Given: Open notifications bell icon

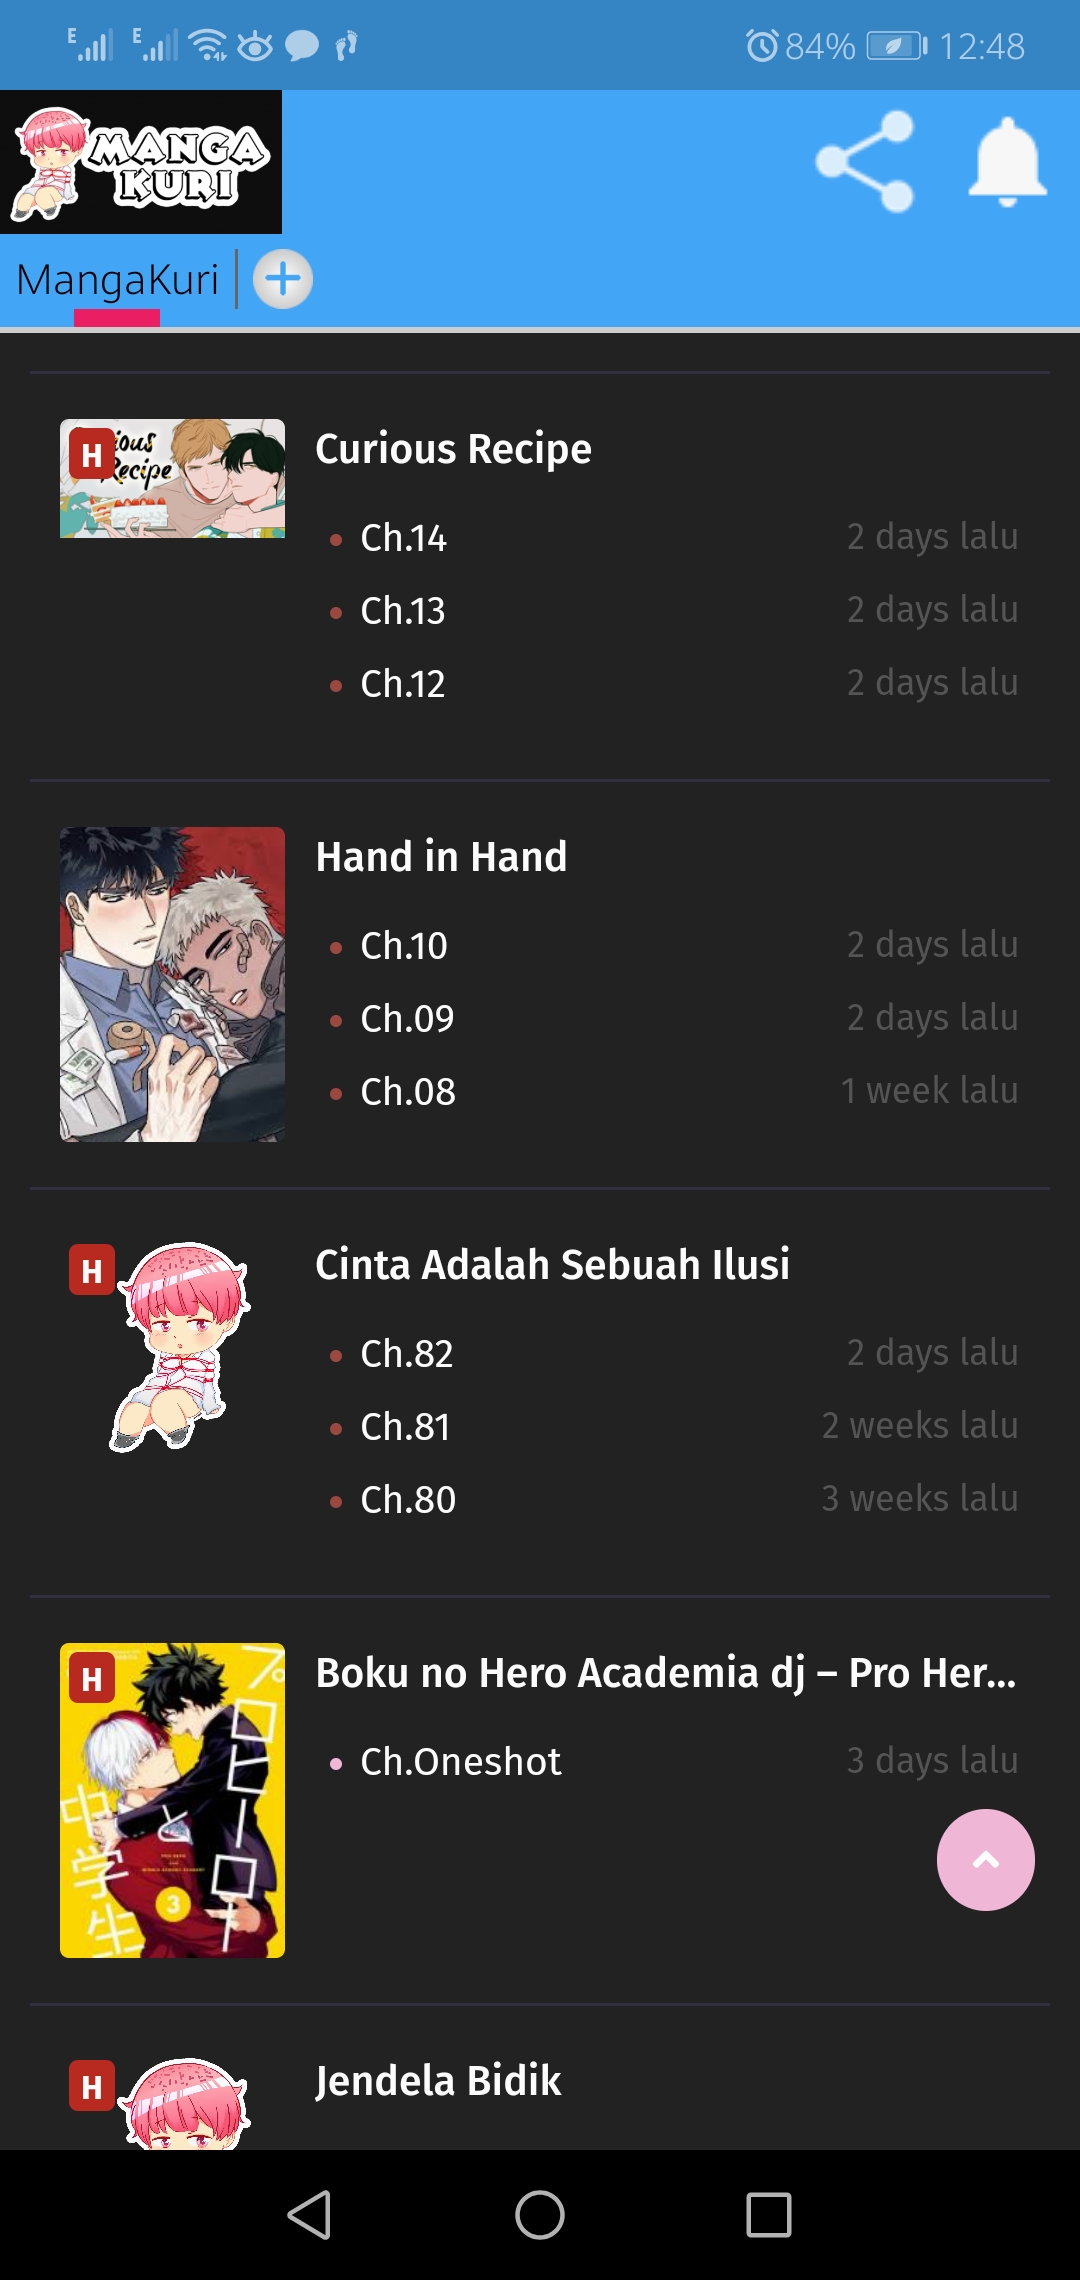Looking at the screenshot, I should pyautogui.click(x=1007, y=162).
